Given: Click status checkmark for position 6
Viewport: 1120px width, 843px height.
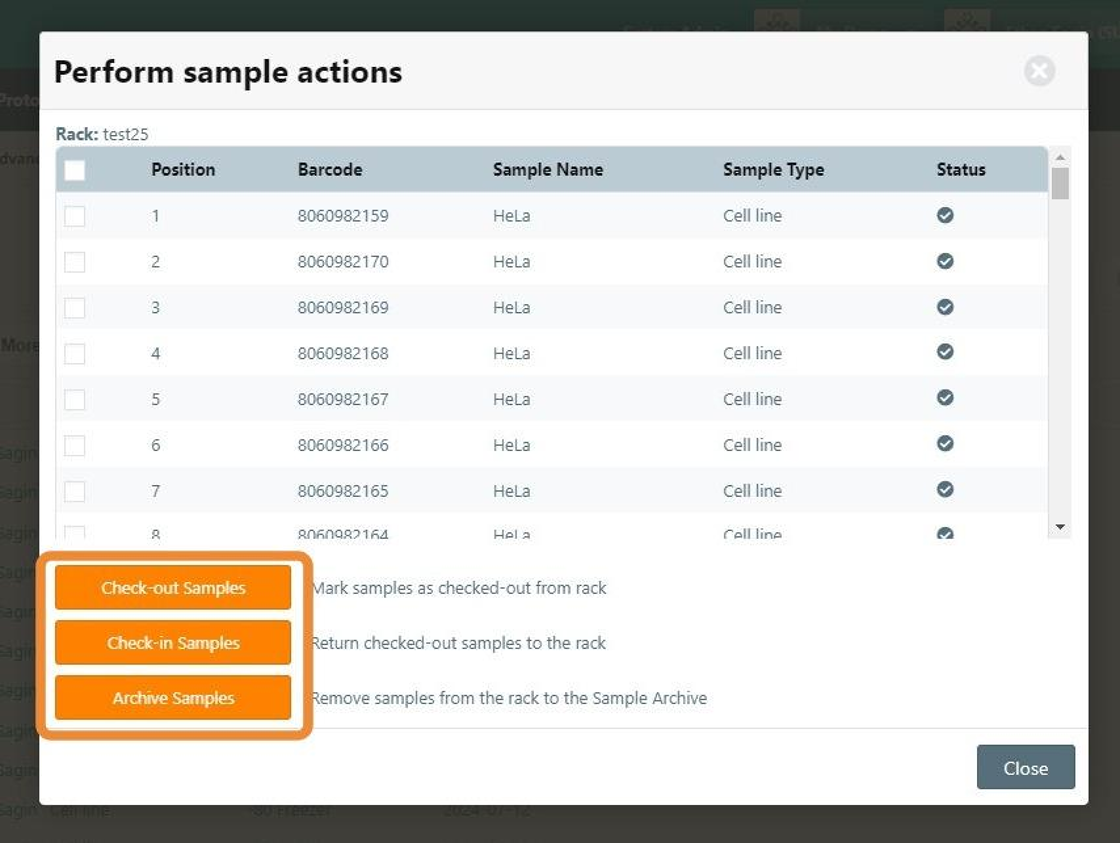Looking at the screenshot, I should tap(945, 443).
